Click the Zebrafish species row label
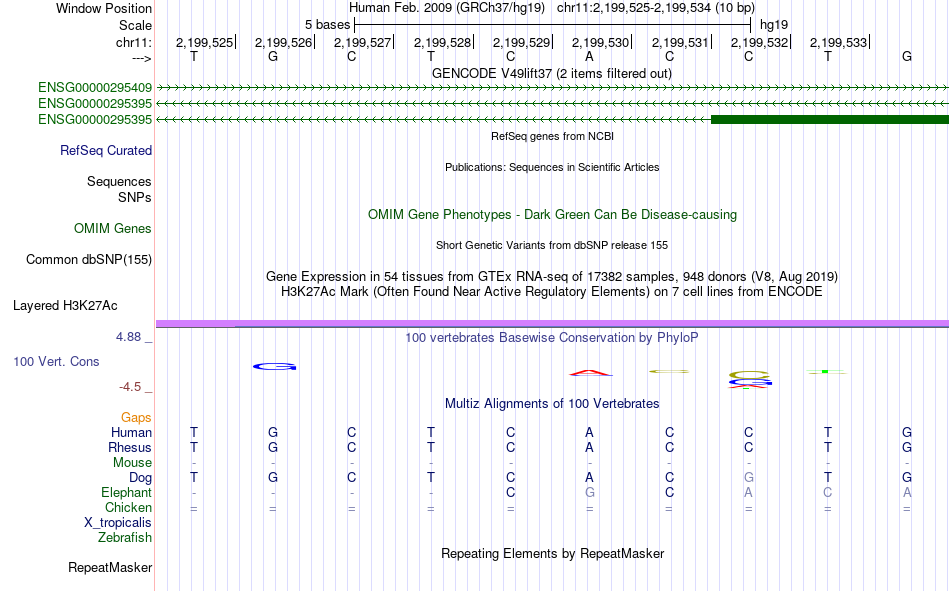950x591 pixels. point(125,538)
